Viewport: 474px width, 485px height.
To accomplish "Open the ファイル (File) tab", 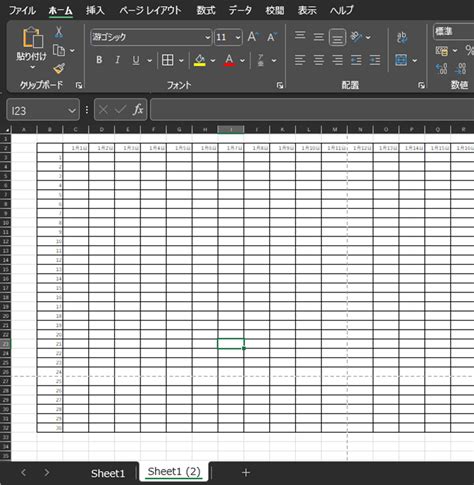I will coord(22,10).
